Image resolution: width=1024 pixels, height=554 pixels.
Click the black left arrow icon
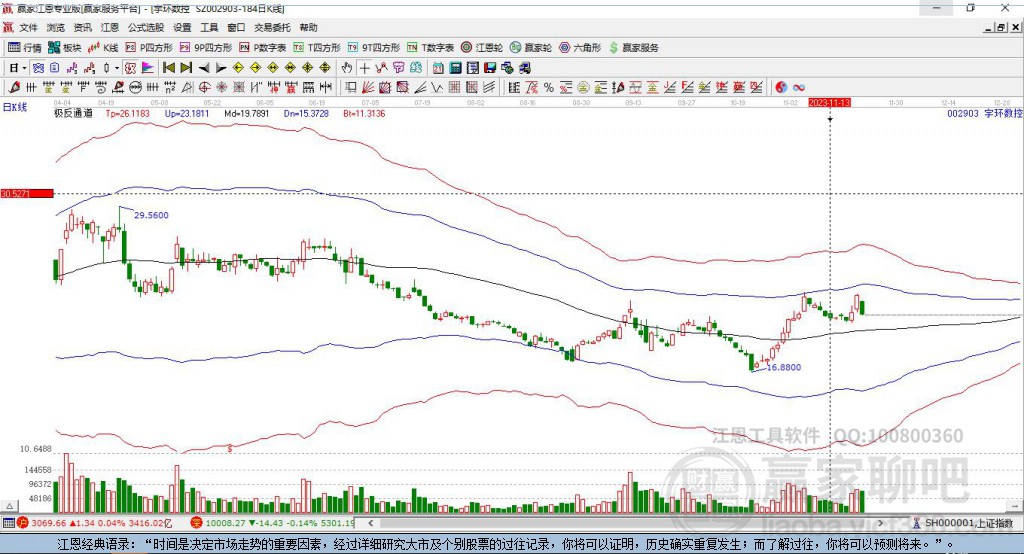pos(204,68)
